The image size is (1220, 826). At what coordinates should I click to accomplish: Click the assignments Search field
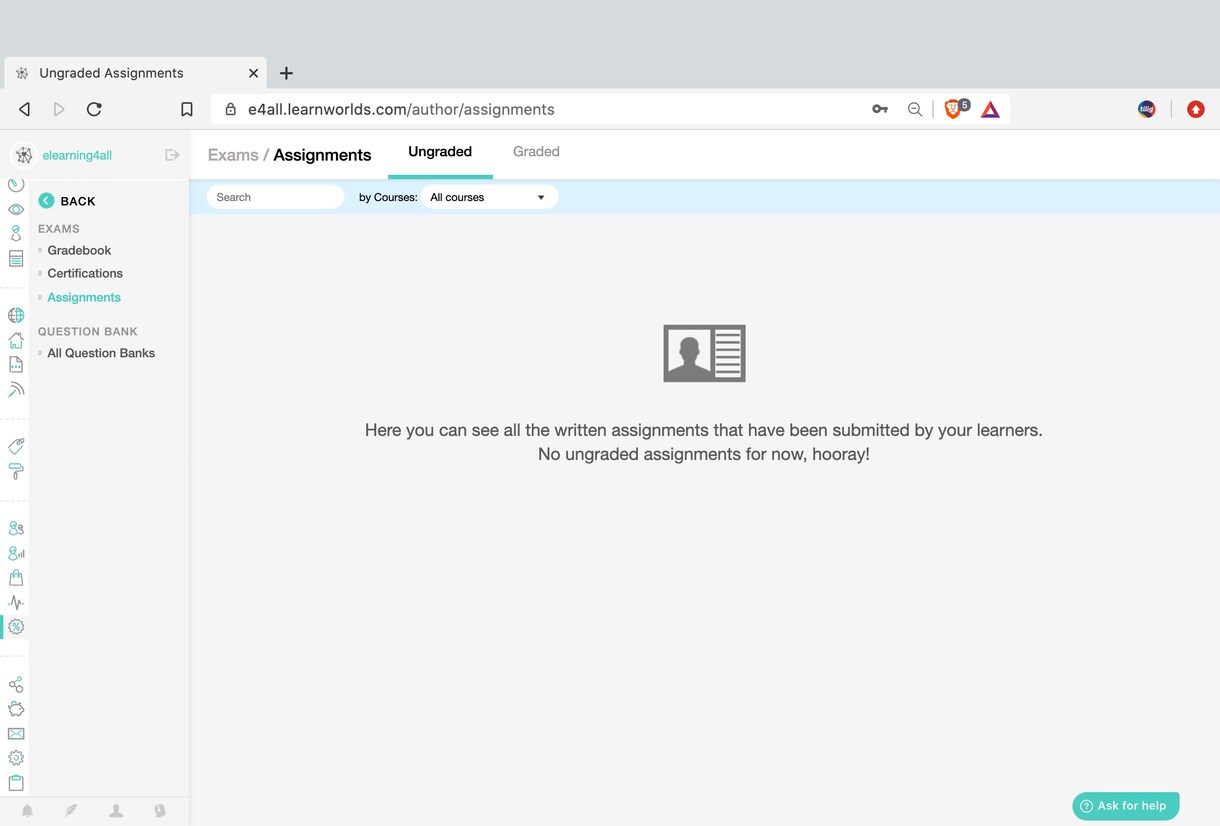coord(275,197)
